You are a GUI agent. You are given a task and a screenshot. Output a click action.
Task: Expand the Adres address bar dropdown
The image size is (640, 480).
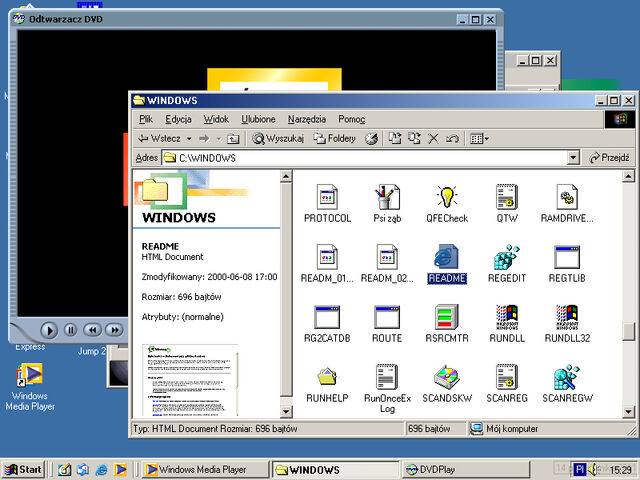[x=573, y=158]
